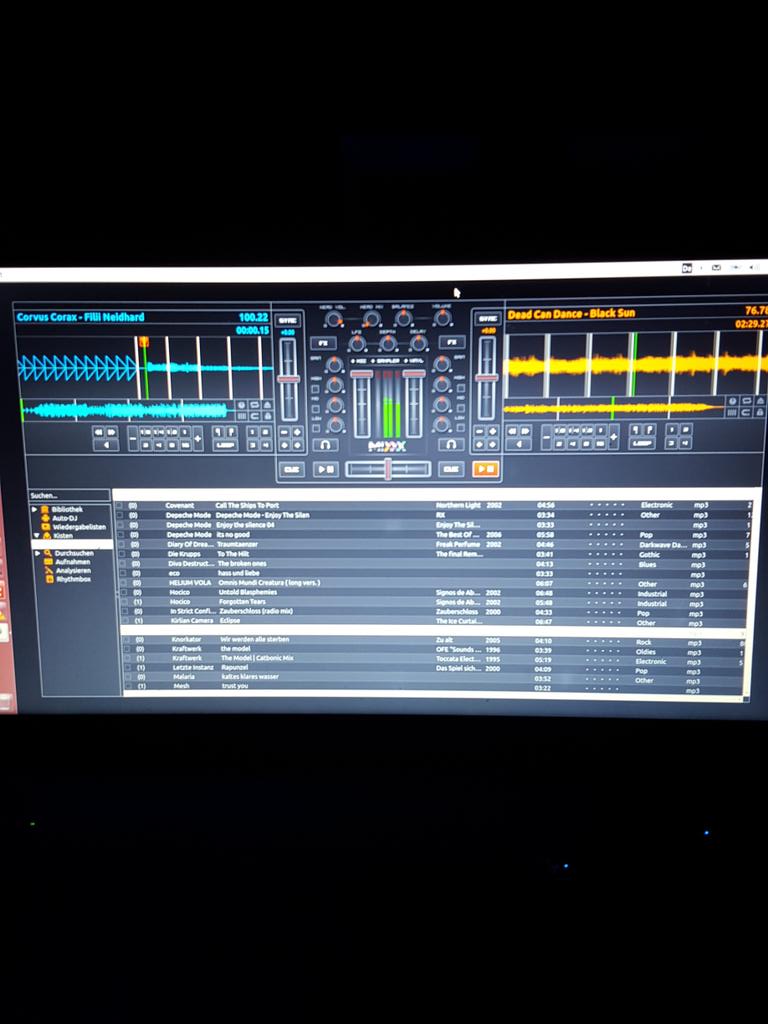Click left deck loop halve minus button

point(133,438)
